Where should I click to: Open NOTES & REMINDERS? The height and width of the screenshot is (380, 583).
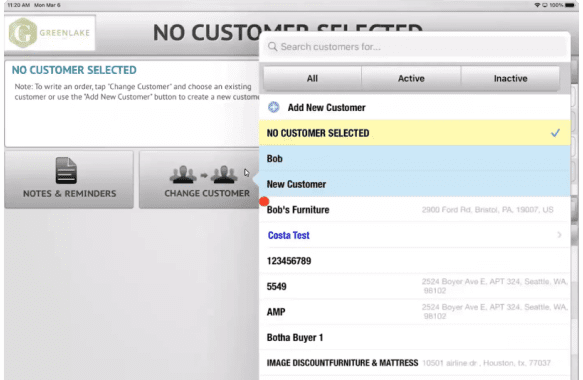[69, 180]
